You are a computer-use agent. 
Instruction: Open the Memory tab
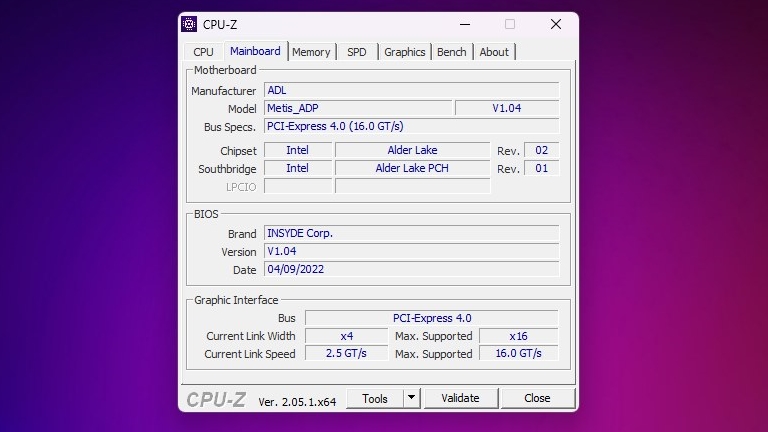coord(311,52)
